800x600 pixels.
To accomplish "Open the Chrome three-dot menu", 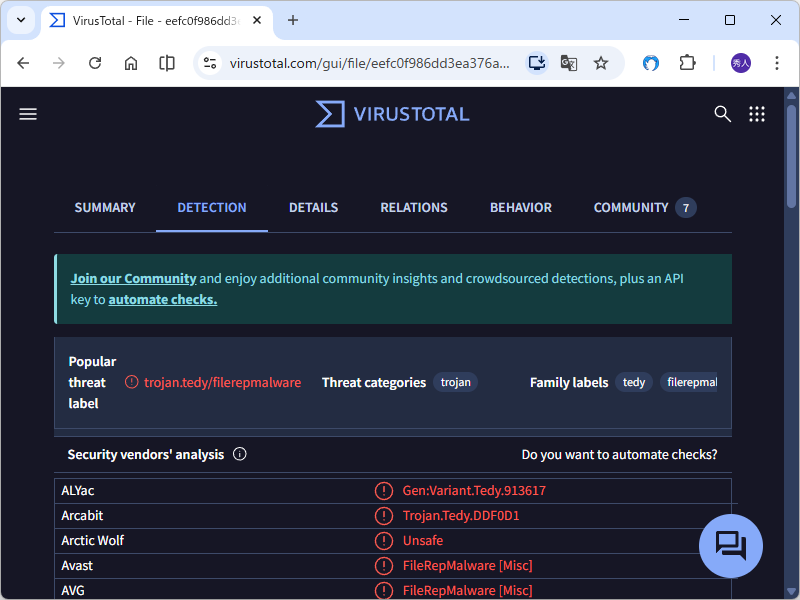I will coord(777,62).
